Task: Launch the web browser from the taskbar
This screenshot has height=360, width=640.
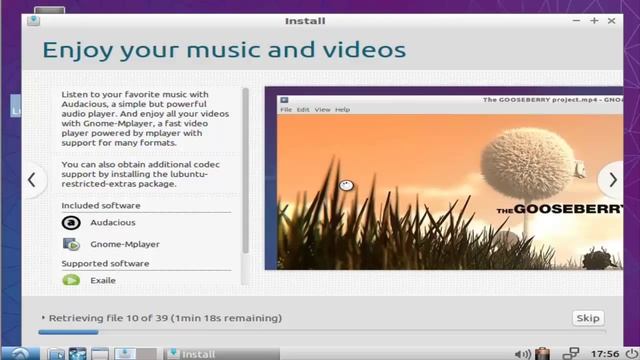Action: [x=78, y=353]
